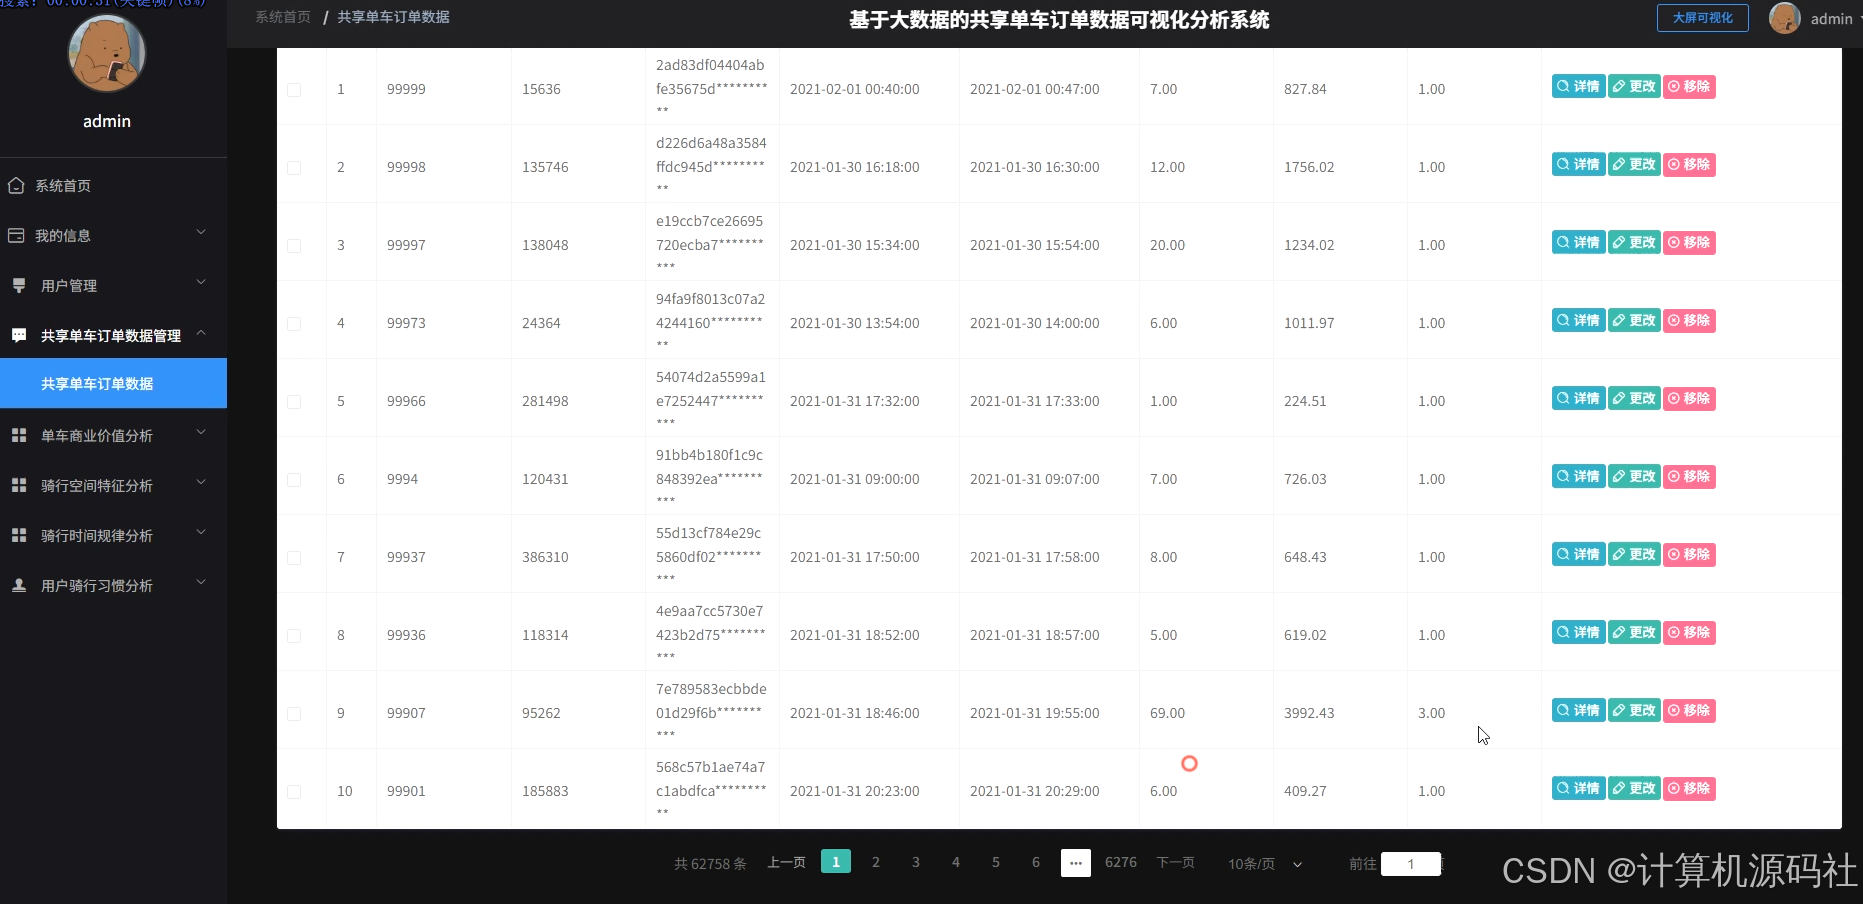Go to page 2
The width and height of the screenshot is (1863, 904).
[876, 862]
